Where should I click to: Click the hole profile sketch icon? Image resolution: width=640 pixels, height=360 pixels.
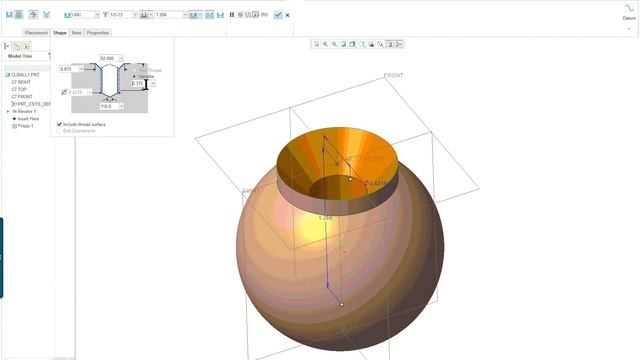[x=33, y=15]
